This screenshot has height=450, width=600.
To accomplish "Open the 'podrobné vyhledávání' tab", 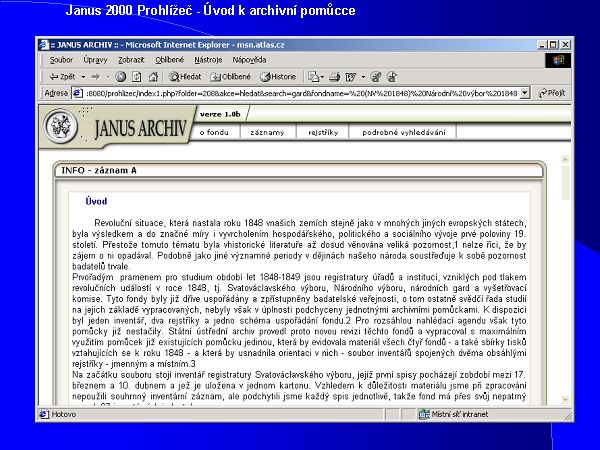I will click(403, 132).
